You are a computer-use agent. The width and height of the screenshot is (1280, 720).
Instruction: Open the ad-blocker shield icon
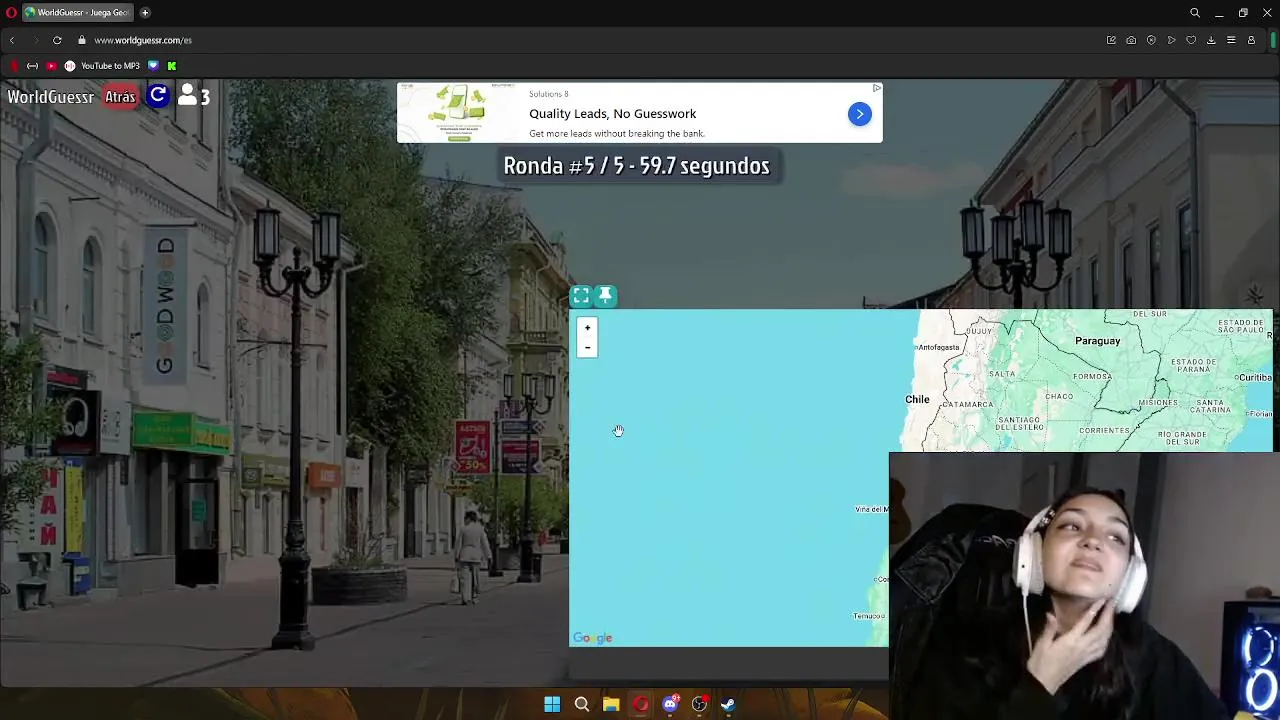[1151, 40]
